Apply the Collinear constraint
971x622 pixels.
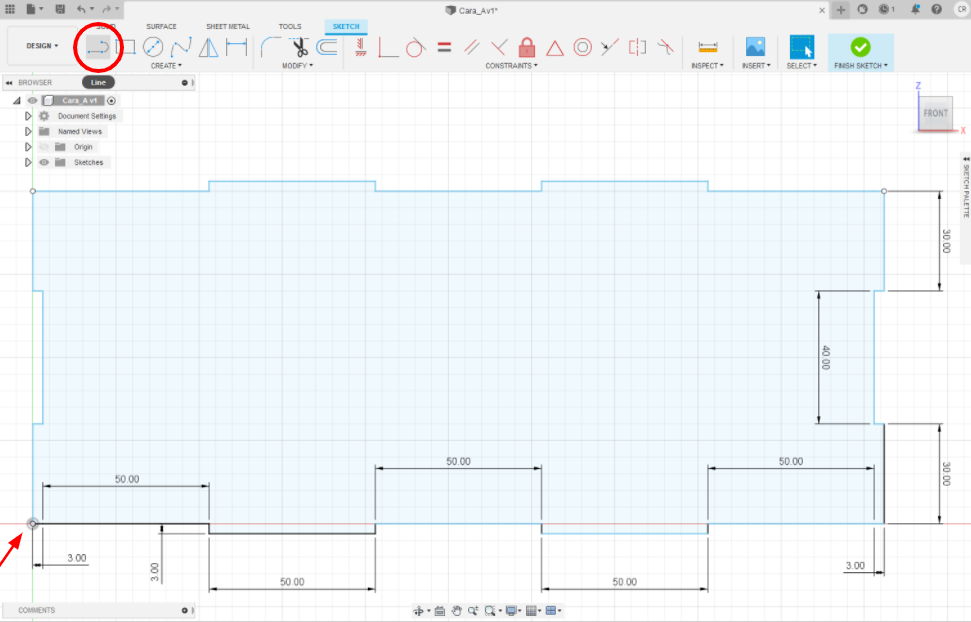pyautogui.click(x=610, y=47)
